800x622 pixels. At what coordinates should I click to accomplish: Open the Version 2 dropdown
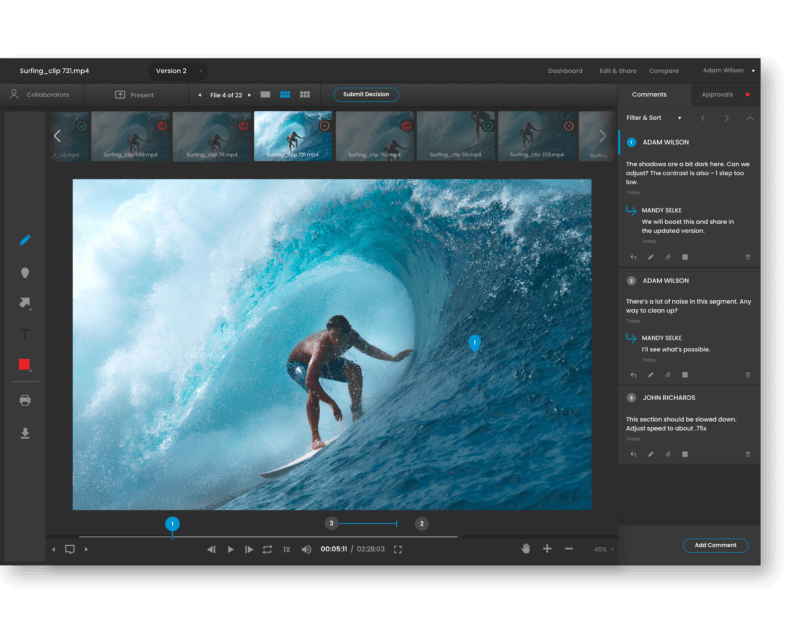[176, 70]
